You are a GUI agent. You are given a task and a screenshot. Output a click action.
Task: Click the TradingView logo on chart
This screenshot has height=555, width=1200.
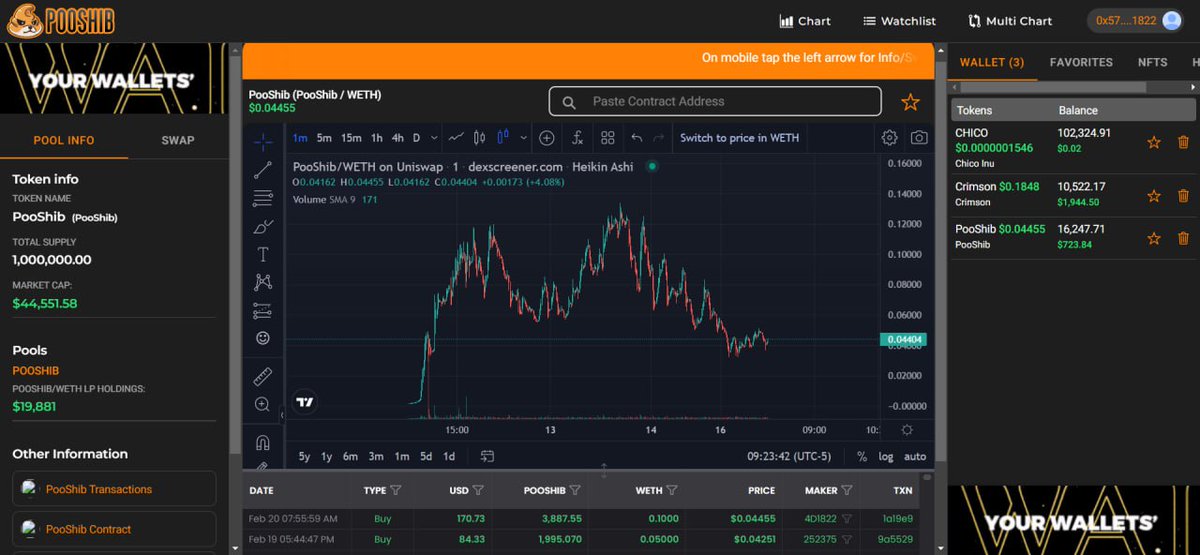(x=306, y=403)
